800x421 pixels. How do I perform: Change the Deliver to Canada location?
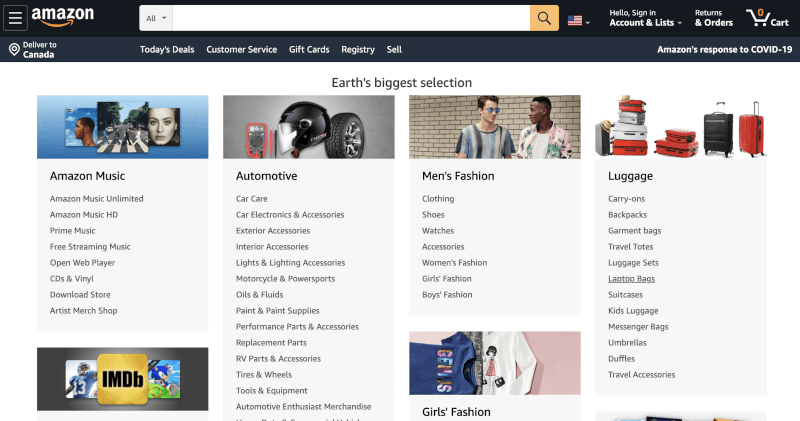point(33,49)
